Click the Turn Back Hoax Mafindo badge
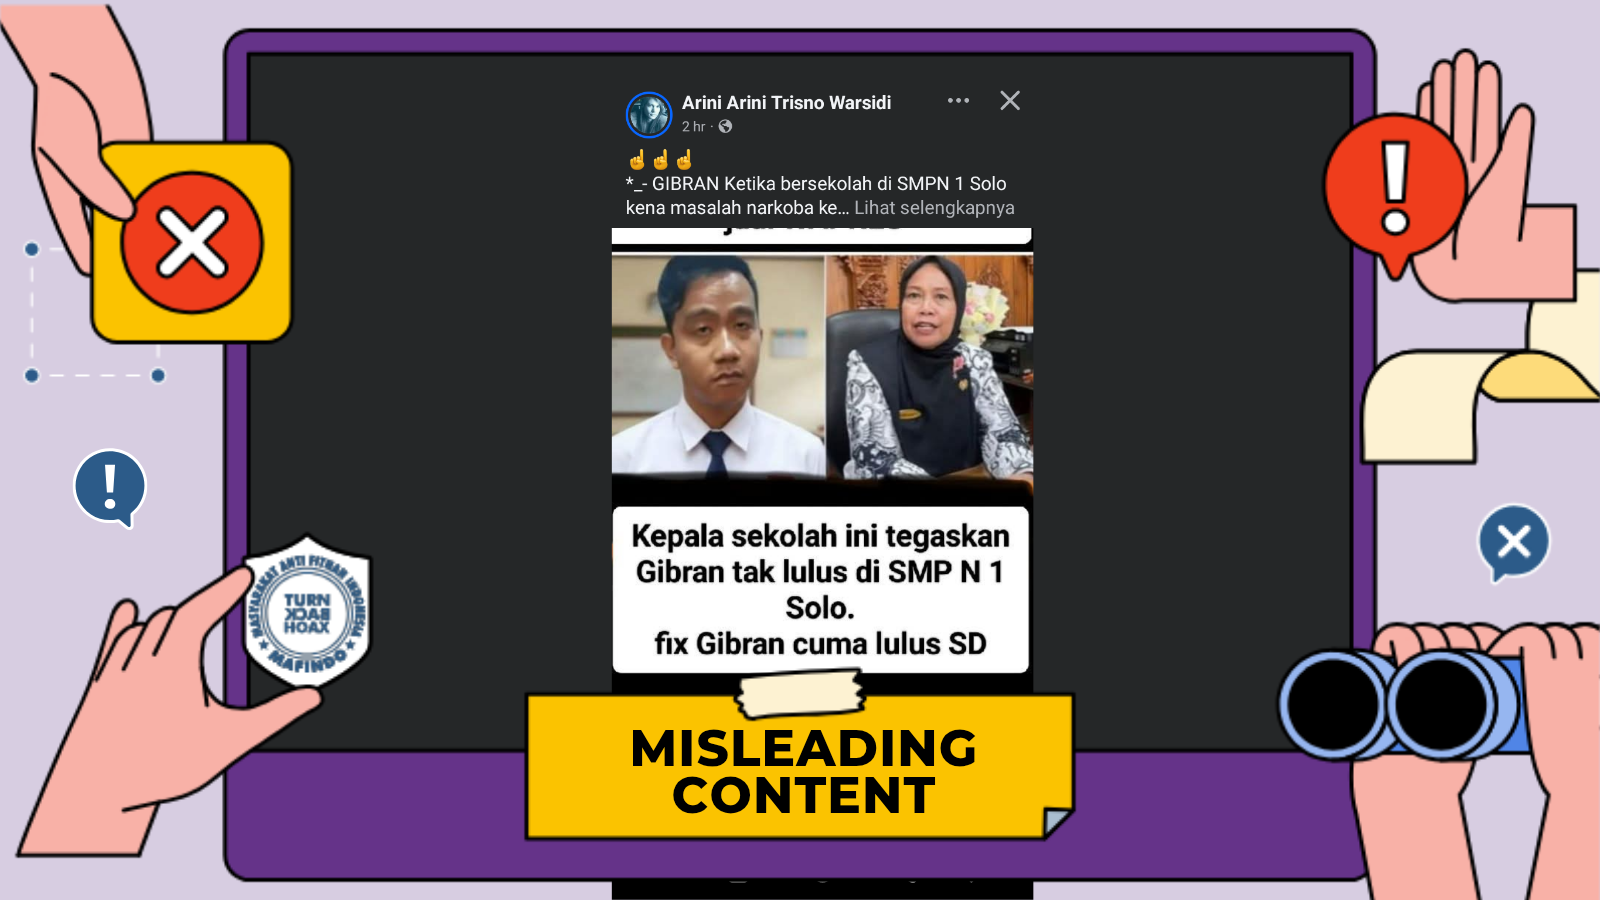The image size is (1600, 900). coord(307,614)
